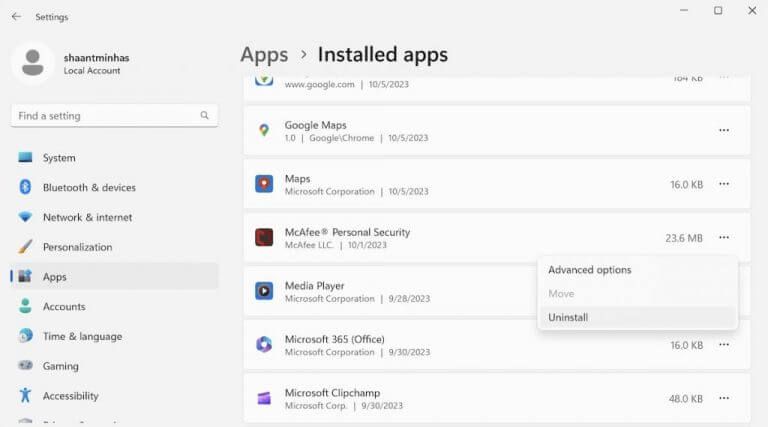Click the www.google.com publisher text

(319, 84)
